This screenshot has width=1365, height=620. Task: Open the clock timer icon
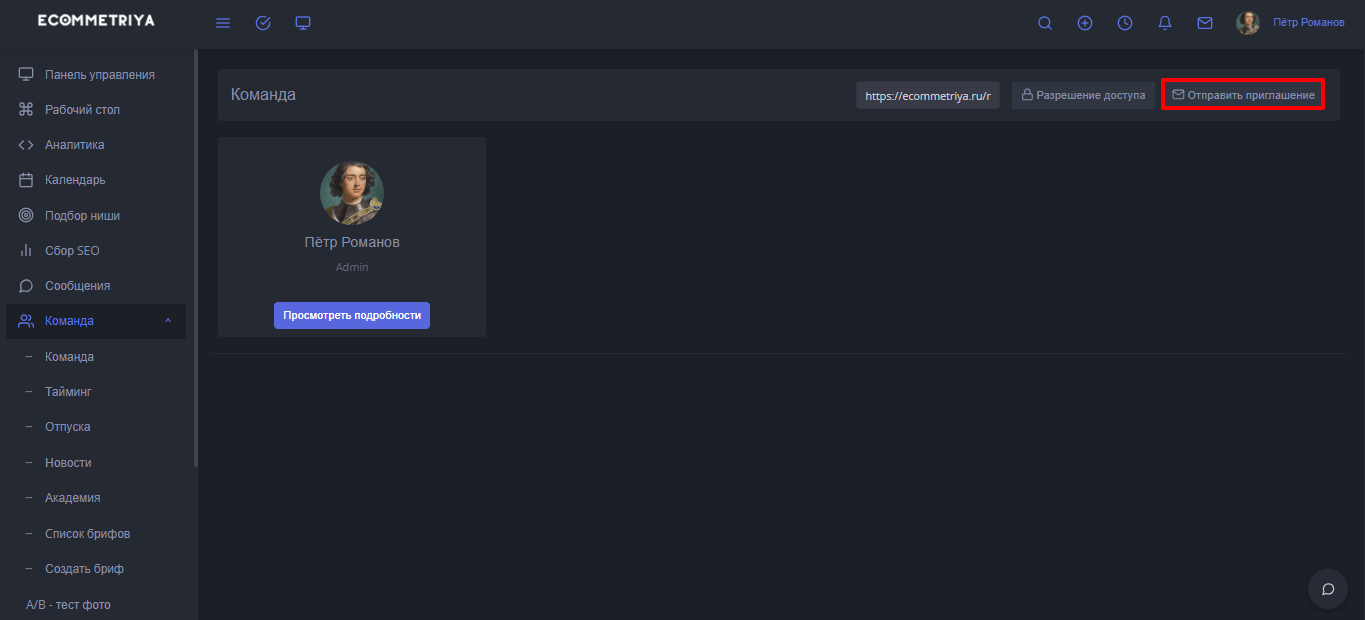click(x=1125, y=23)
